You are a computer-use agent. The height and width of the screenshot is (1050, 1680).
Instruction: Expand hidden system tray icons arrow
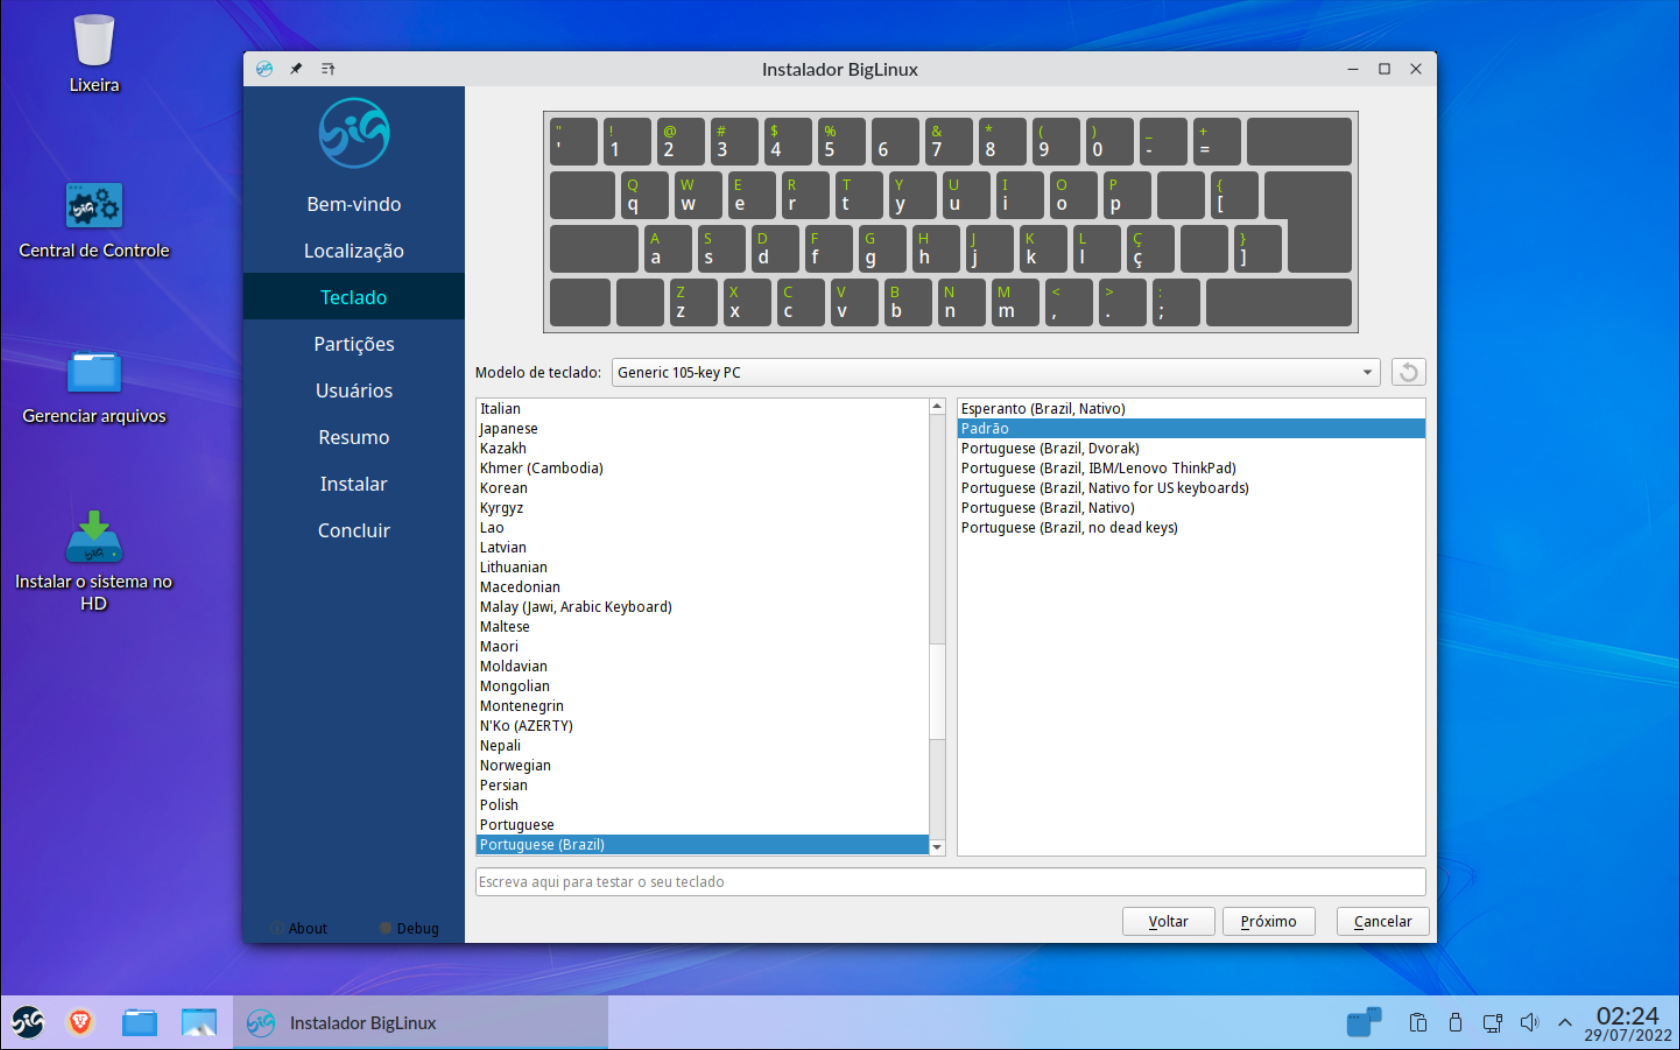click(1565, 1022)
